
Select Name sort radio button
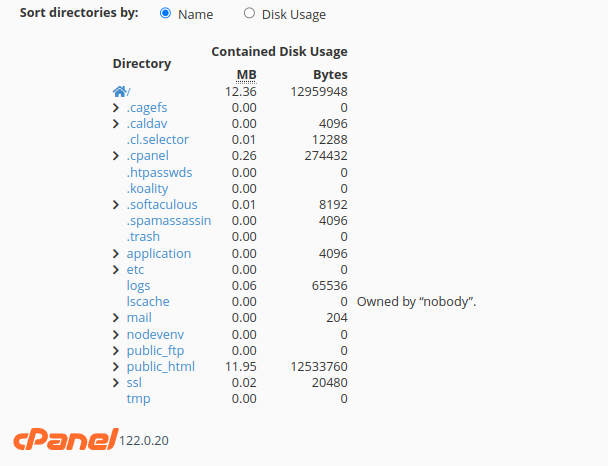coord(166,13)
